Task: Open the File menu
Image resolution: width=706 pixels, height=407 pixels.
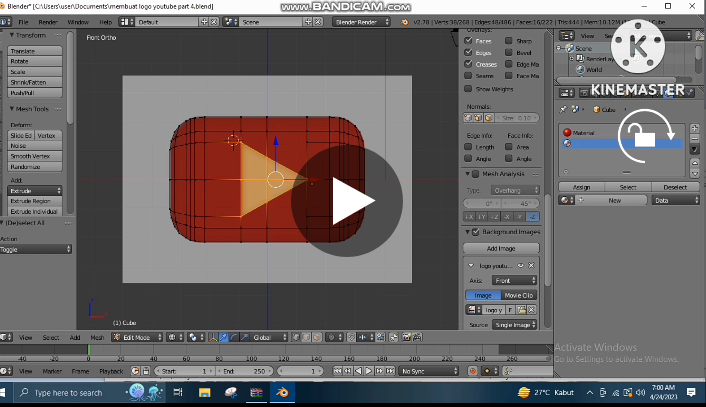Action: (23, 22)
